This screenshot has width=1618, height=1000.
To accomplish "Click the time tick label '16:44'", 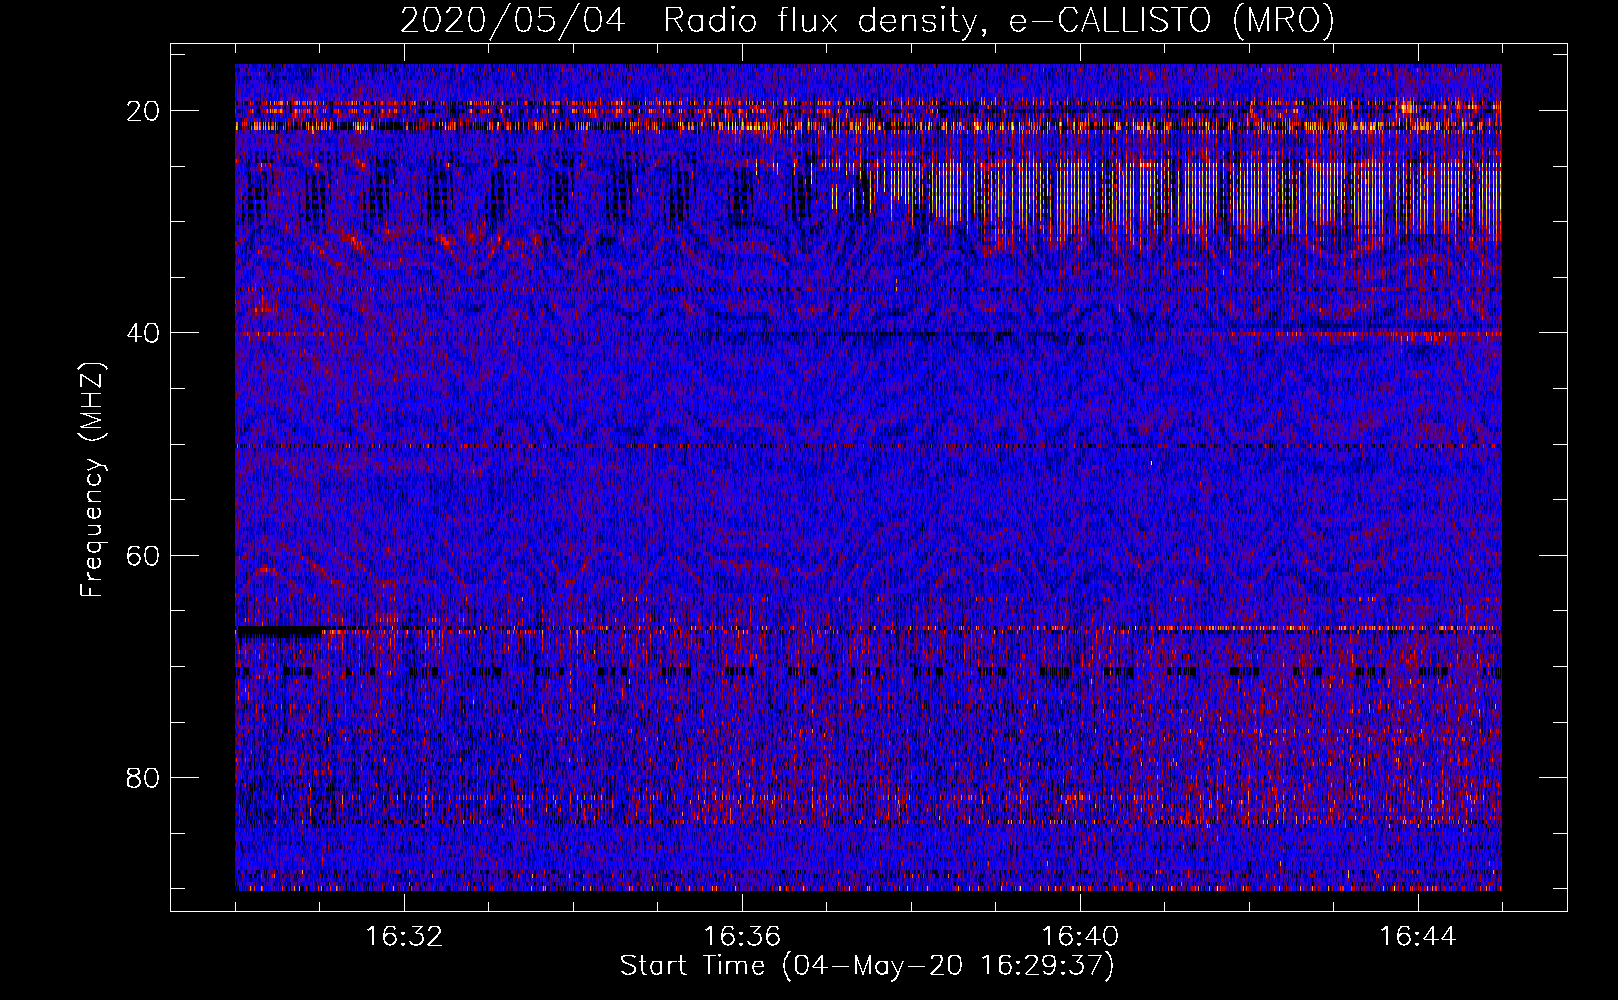I will [1418, 937].
